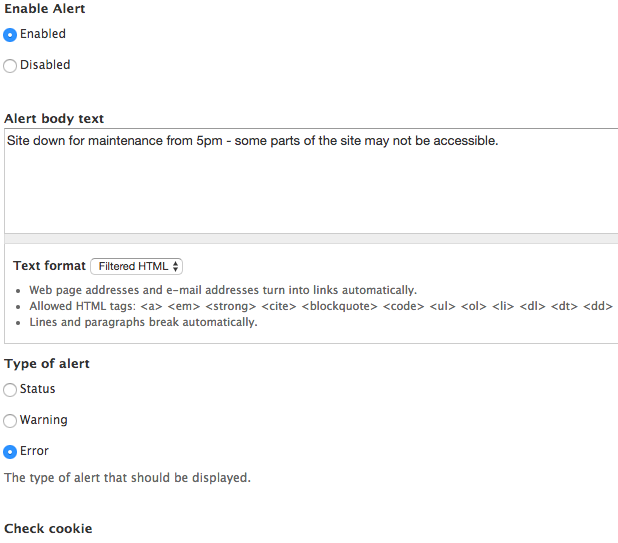Click the alert type description text
The image size is (618, 543).
tap(127, 478)
